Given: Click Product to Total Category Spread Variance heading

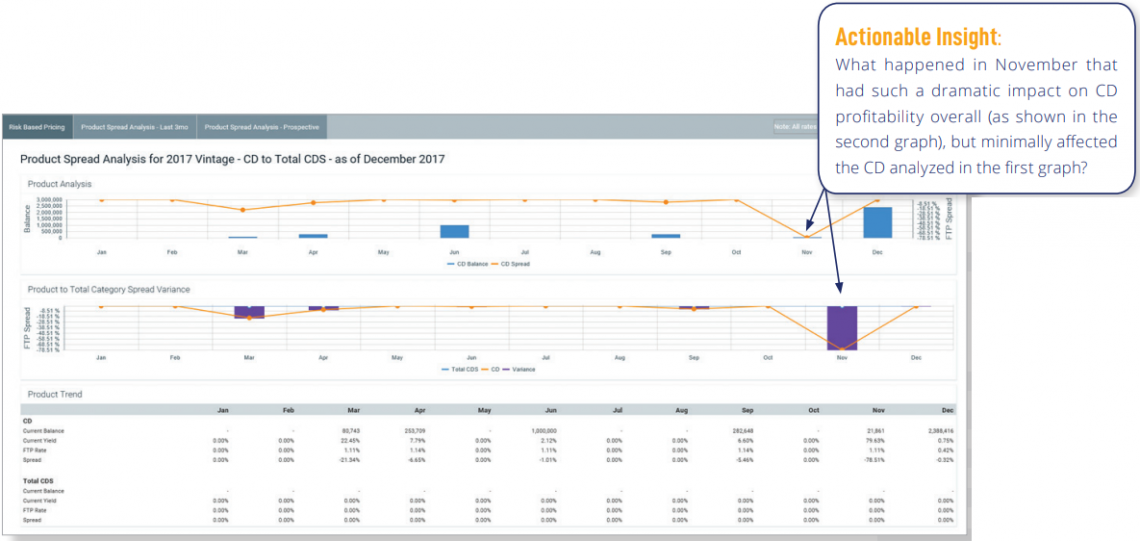Looking at the screenshot, I should 109,289.
